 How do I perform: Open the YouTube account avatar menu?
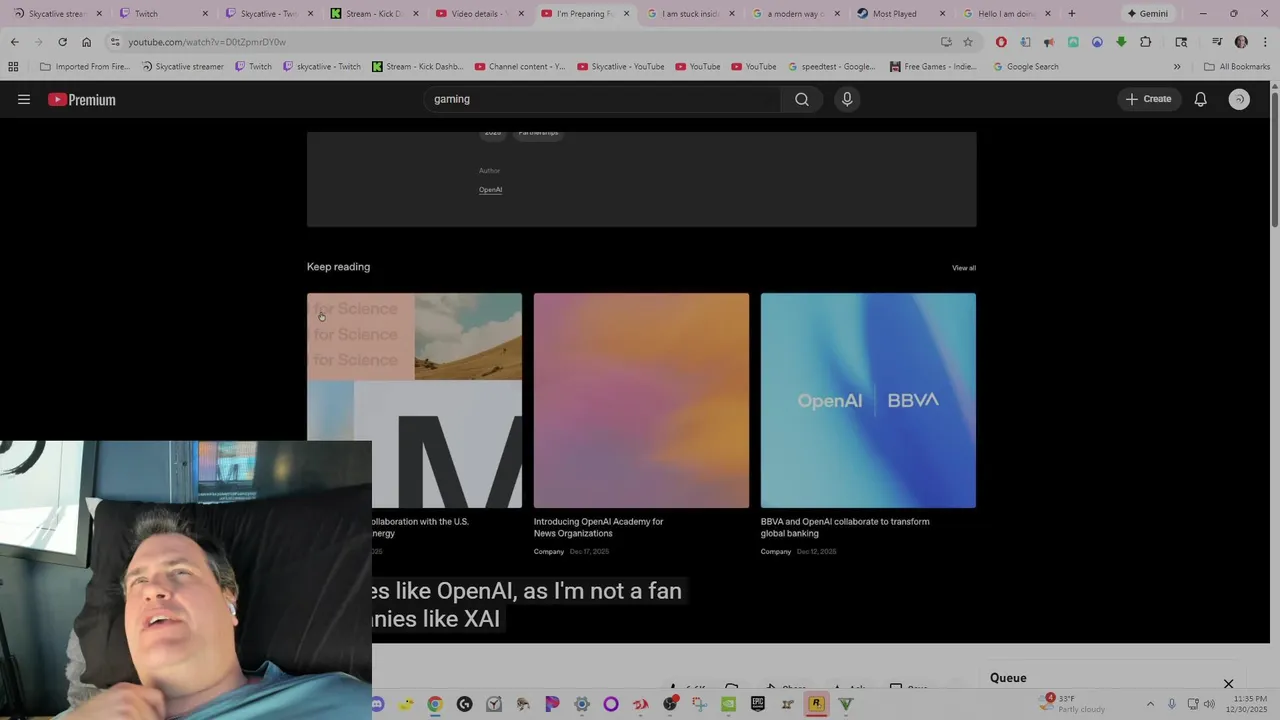[x=1239, y=99]
